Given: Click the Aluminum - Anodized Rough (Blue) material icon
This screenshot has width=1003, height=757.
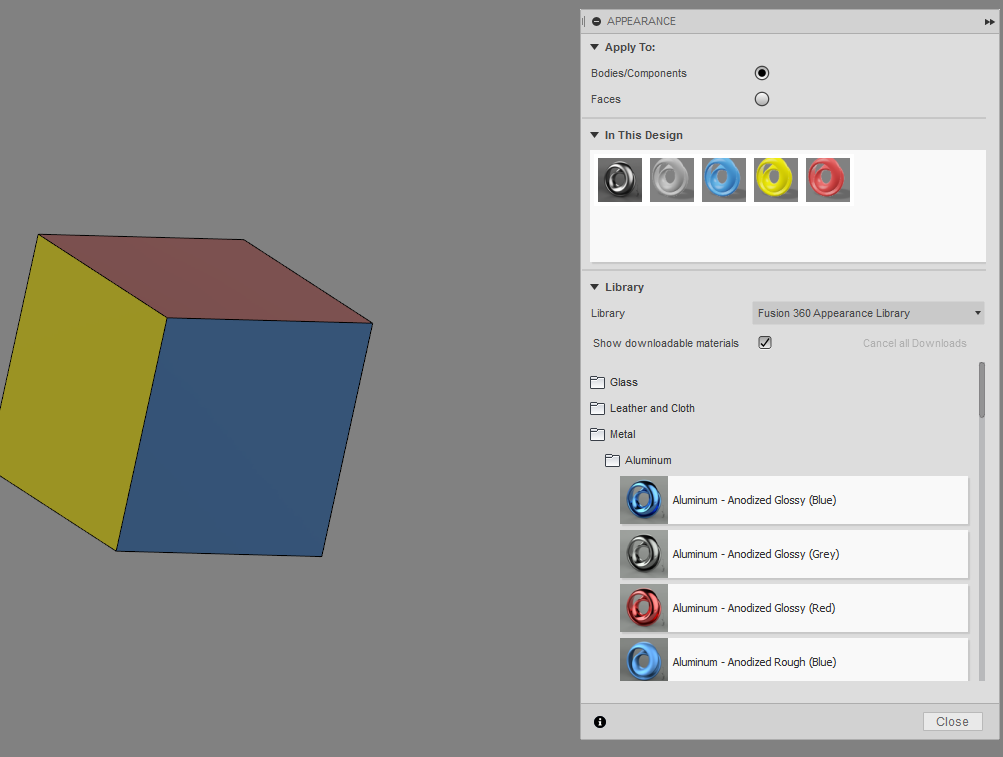Looking at the screenshot, I should (643, 660).
